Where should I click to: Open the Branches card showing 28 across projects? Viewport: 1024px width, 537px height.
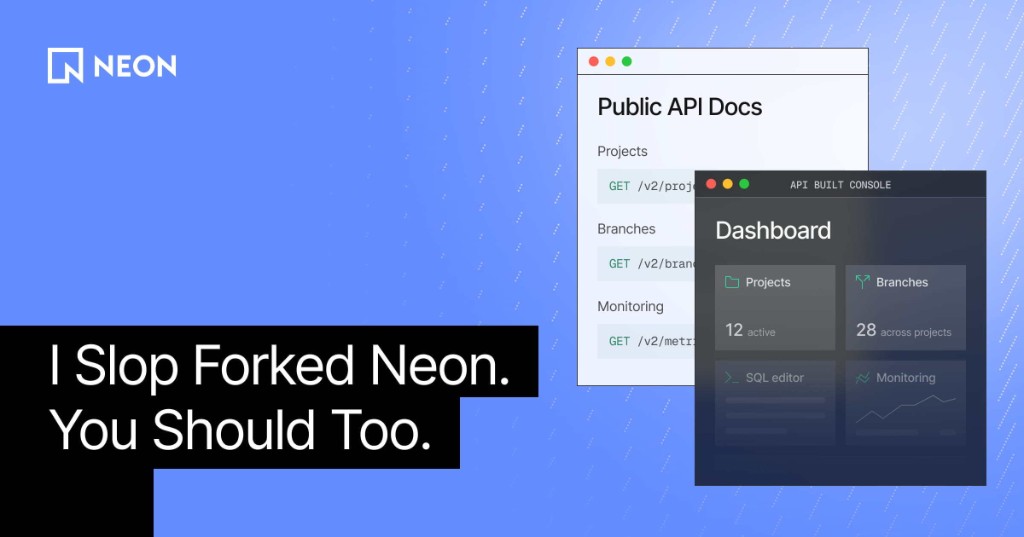[x=906, y=307]
